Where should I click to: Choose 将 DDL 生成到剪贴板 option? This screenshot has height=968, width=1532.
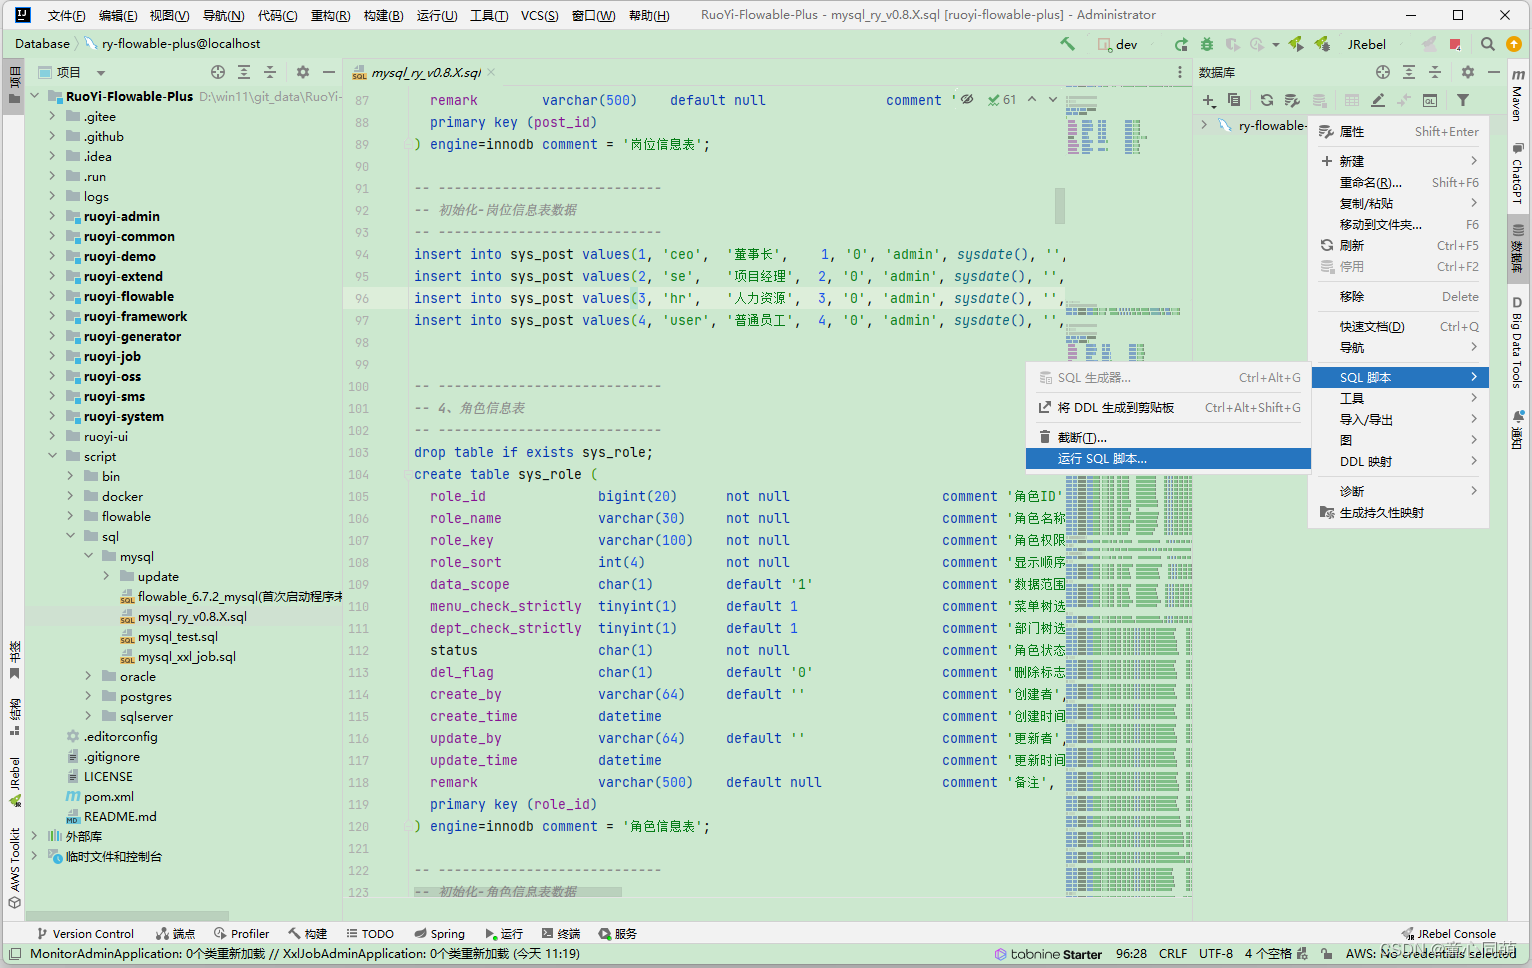point(1168,408)
